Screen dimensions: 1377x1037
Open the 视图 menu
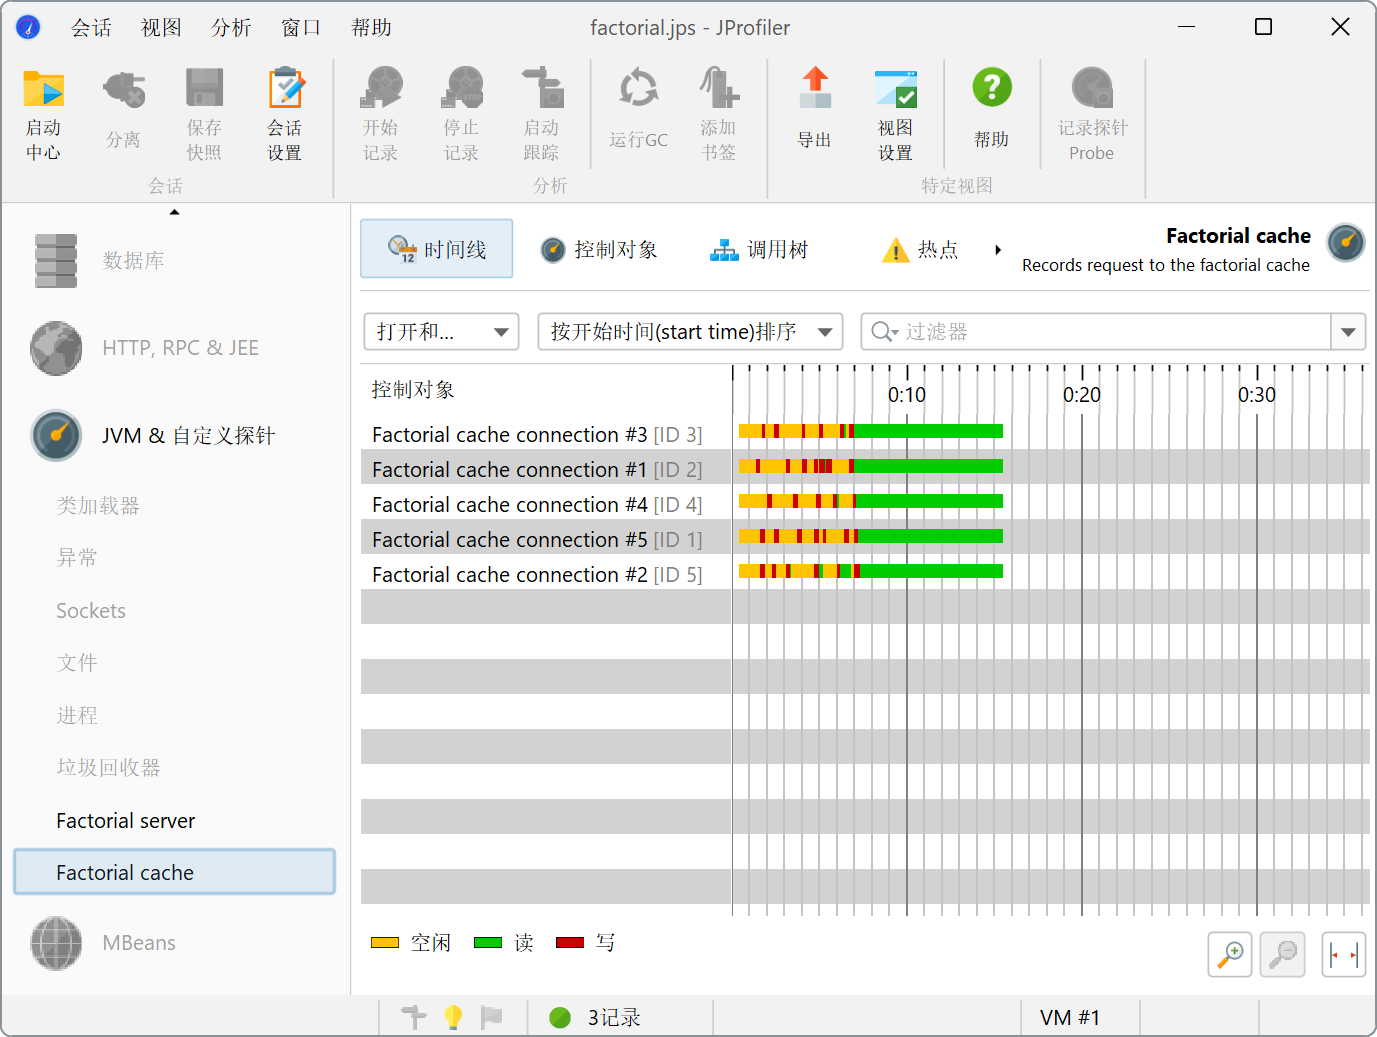[x=161, y=28]
